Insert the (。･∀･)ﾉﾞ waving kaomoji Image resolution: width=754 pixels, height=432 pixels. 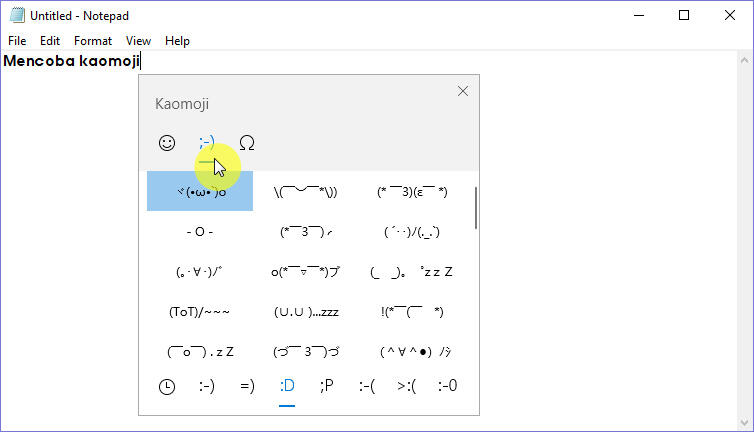(200, 272)
